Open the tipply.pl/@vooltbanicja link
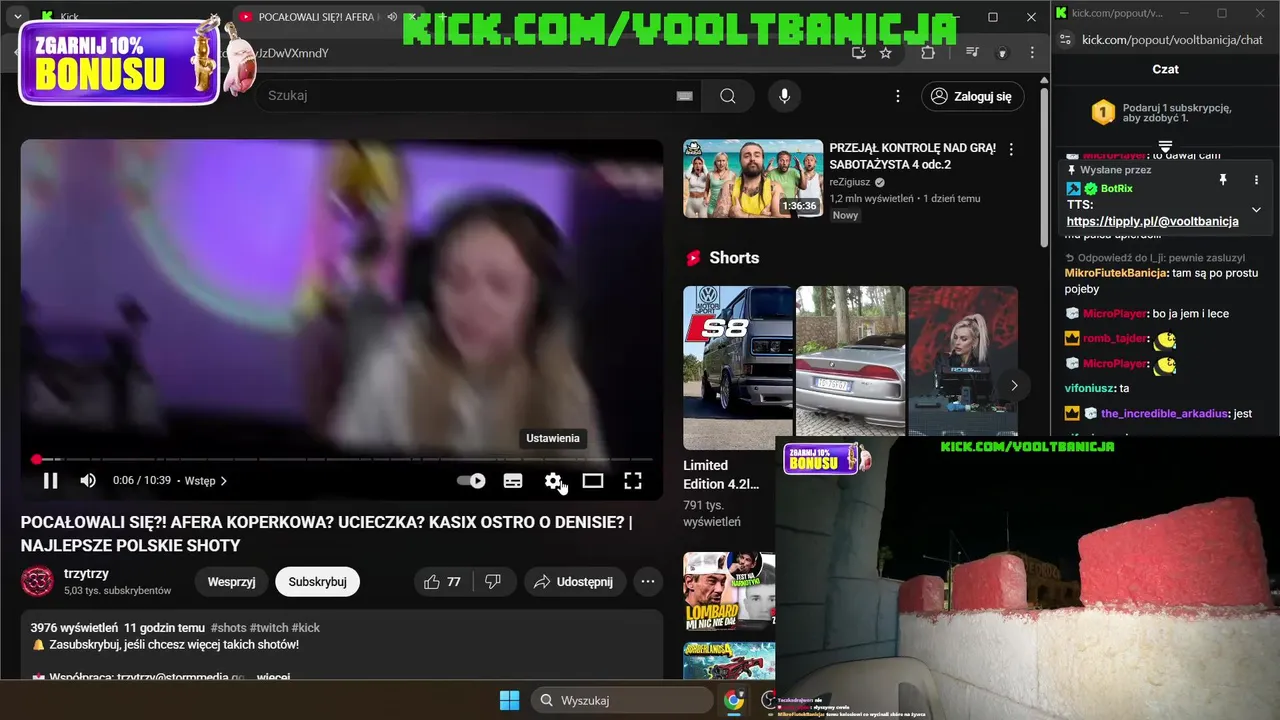This screenshot has width=1280, height=720. click(1152, 221)
